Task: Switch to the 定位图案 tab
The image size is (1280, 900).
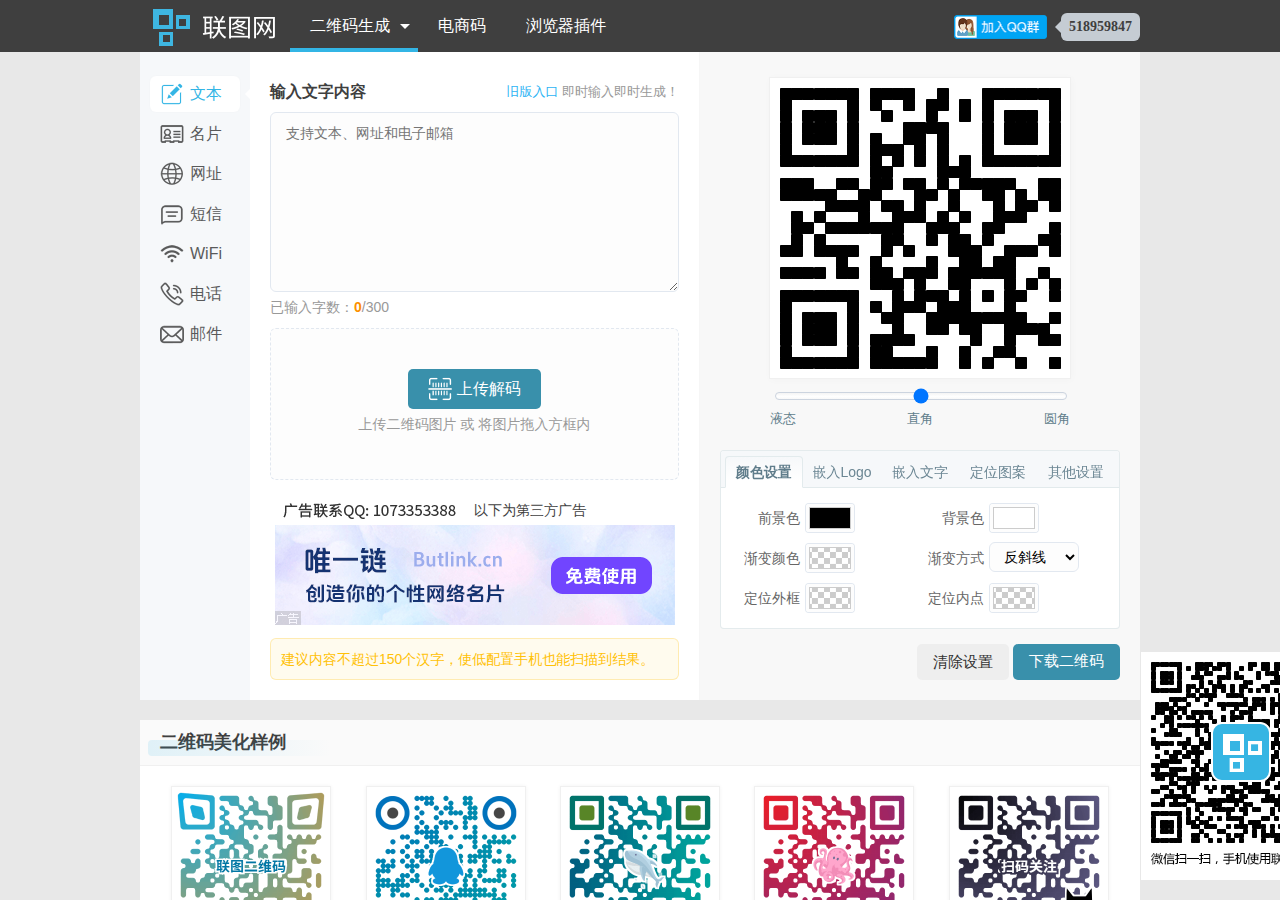Action: point(998,472)
